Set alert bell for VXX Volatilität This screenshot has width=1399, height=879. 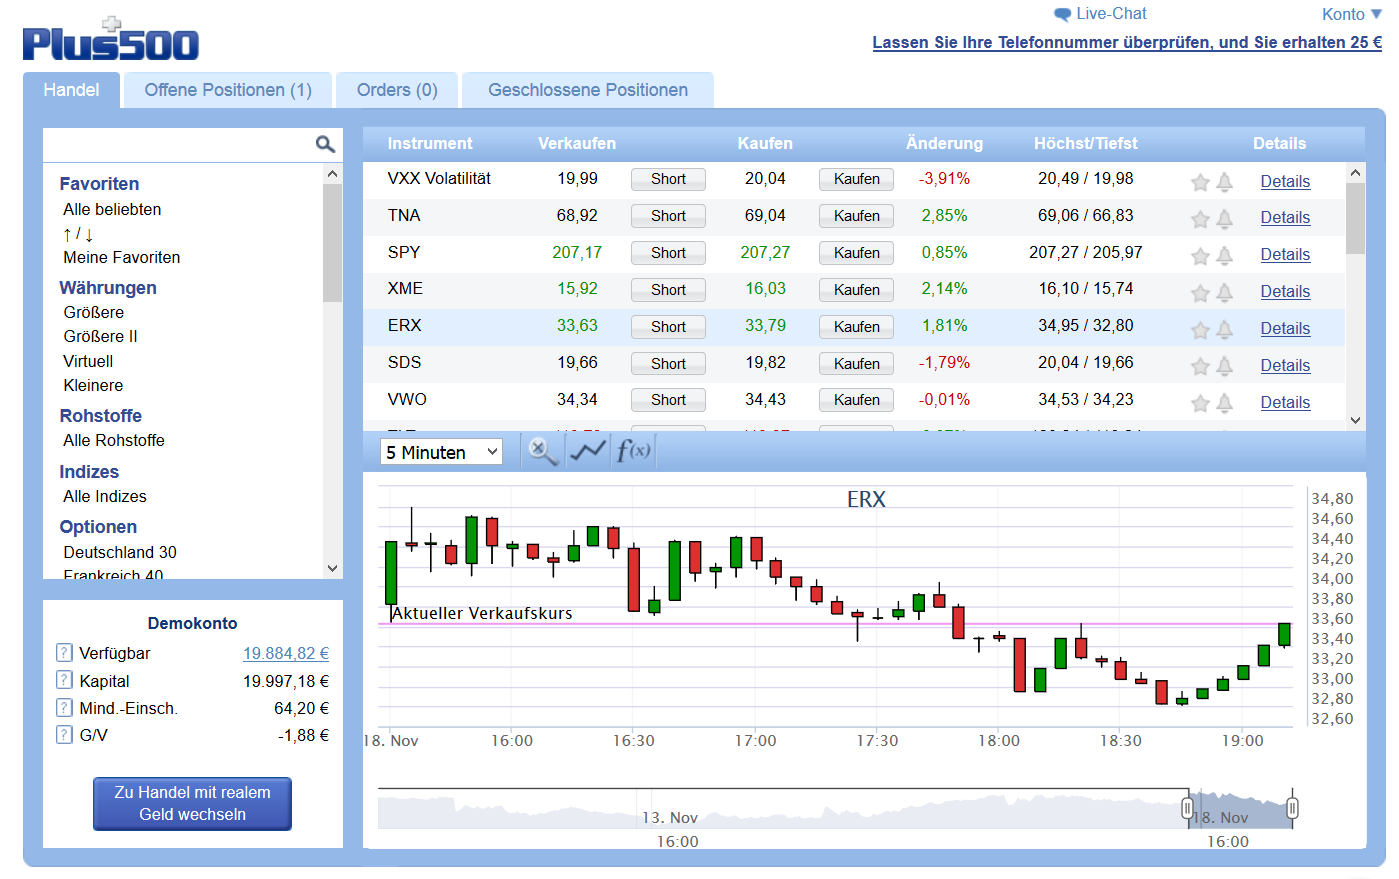click(x=1225, y=182)
